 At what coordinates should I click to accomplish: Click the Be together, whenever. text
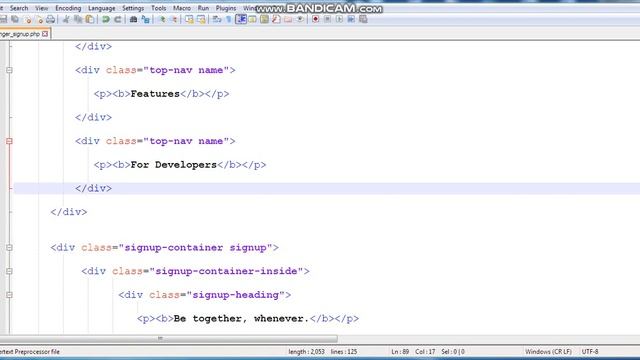(241, 319)
